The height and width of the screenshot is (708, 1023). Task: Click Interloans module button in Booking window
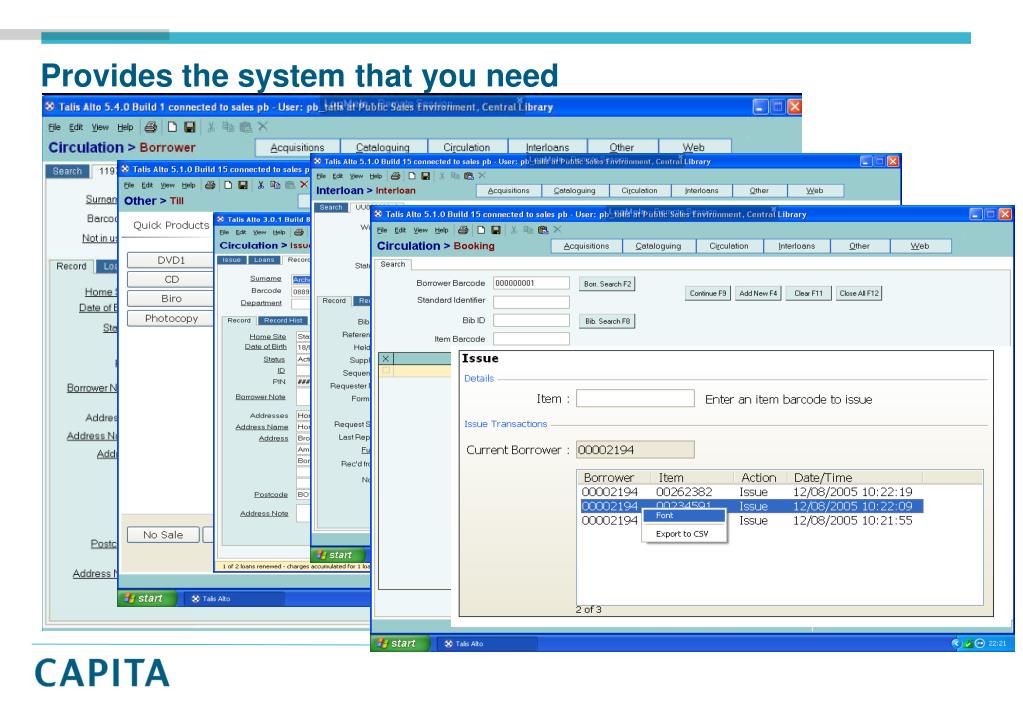coord(797,246)
